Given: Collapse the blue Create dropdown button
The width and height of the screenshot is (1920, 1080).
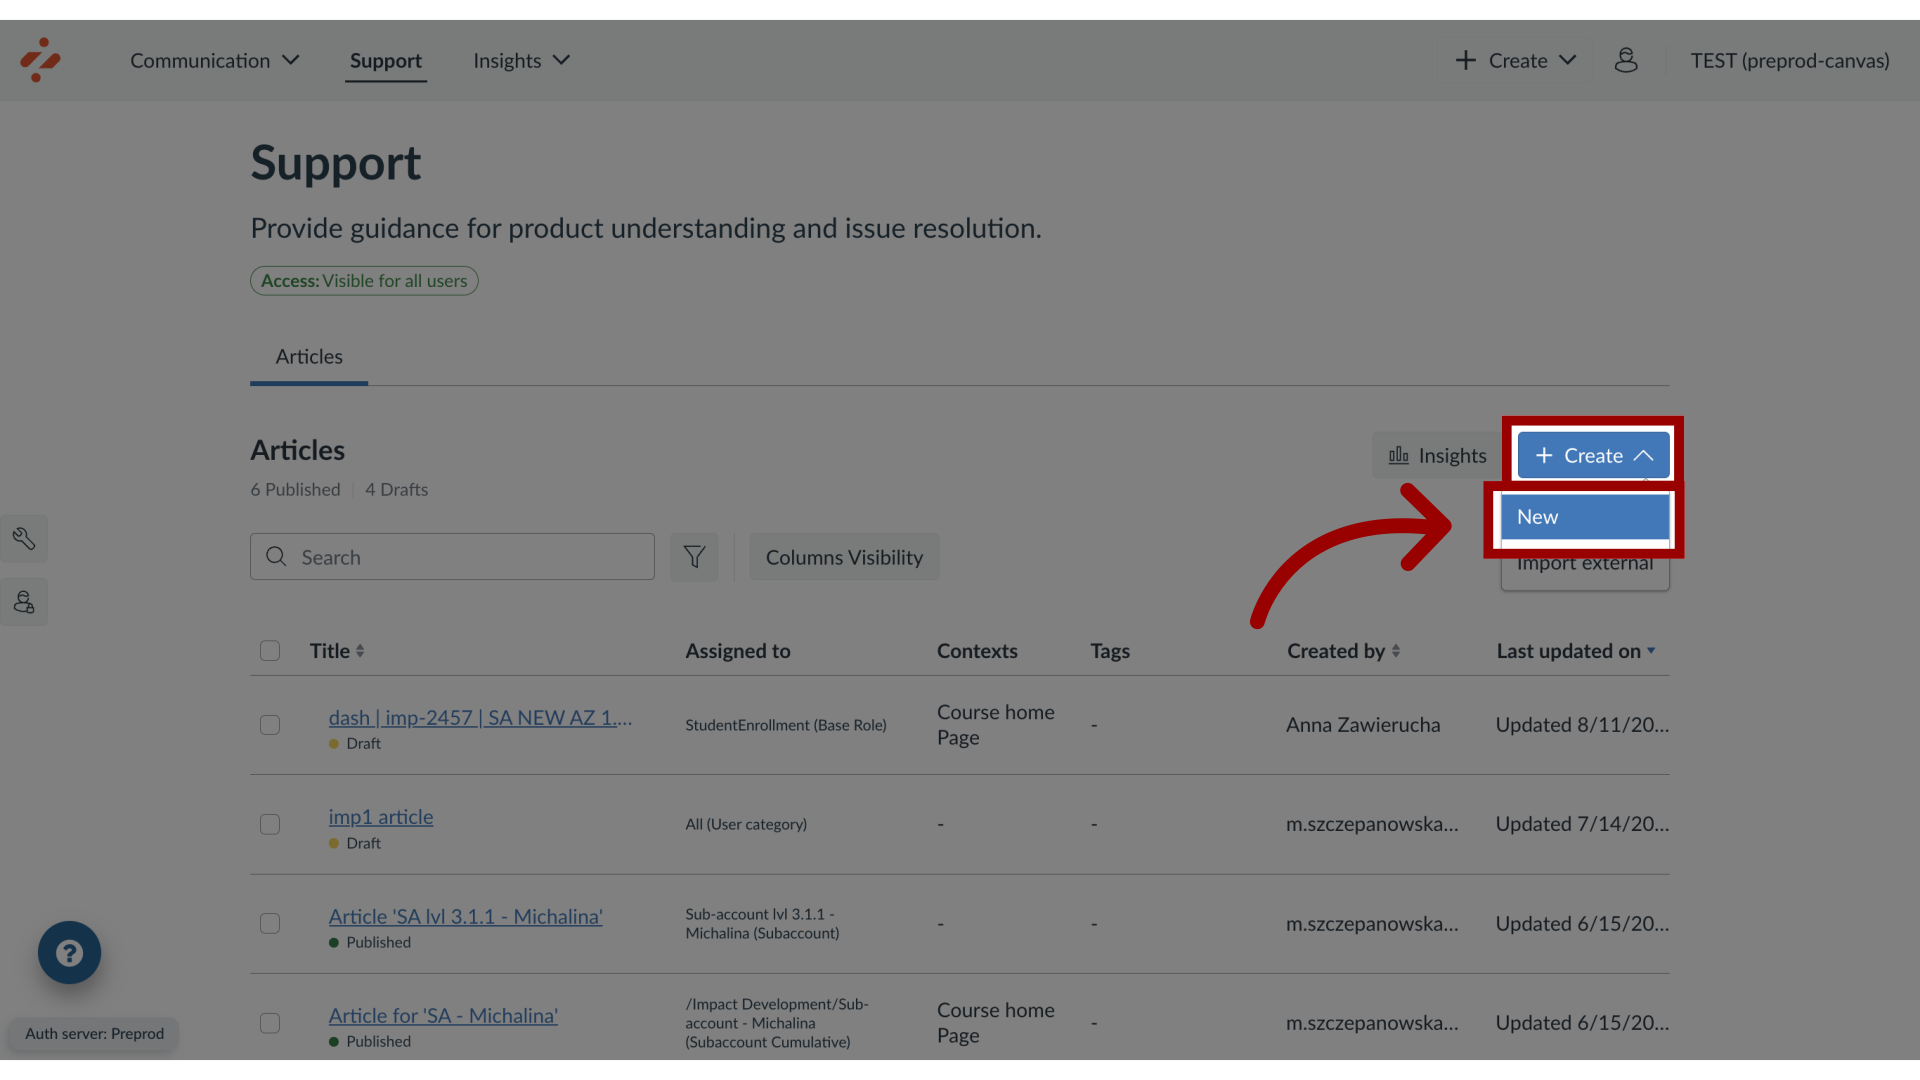Looking at the screenshot, I should (1594, 456).
